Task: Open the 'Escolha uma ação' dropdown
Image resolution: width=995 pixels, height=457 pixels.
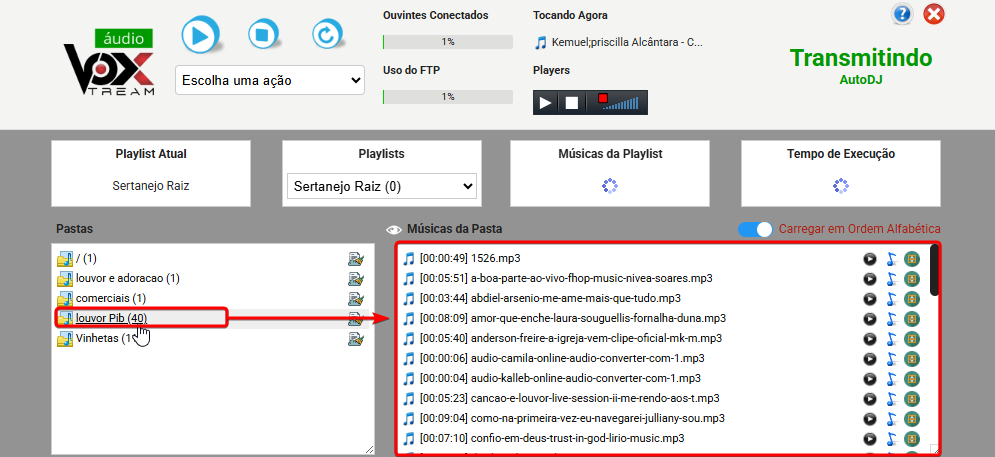Action: coord(271,80)
